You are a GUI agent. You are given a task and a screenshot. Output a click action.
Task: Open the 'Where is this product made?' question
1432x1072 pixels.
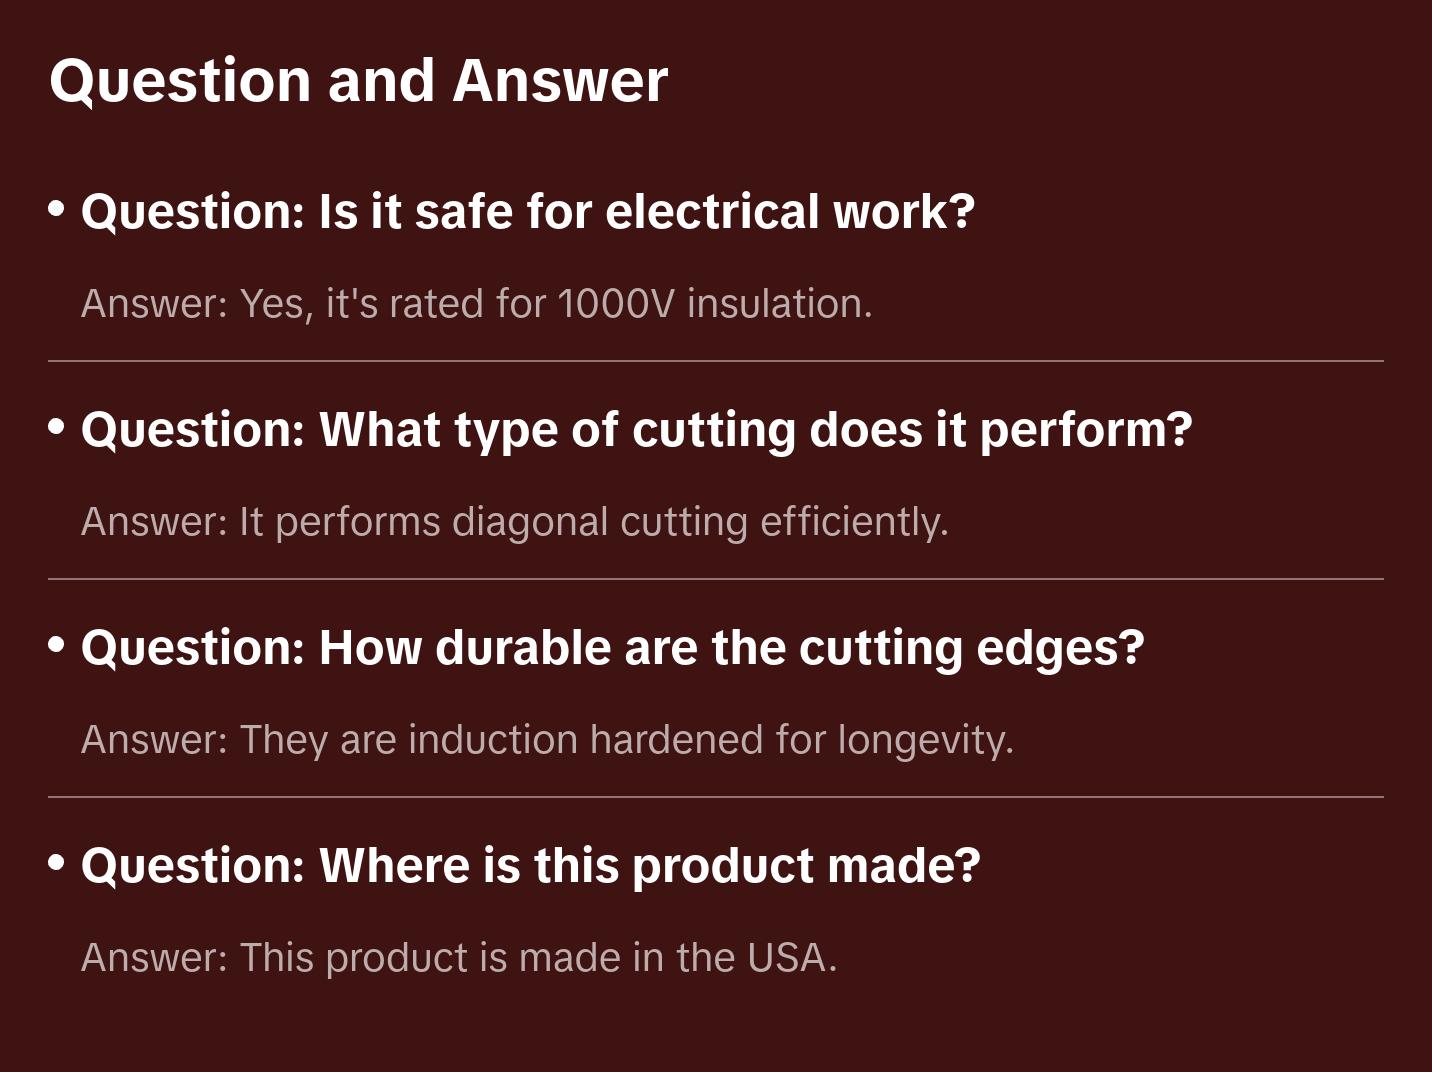pyautogui.click(x=530, y=866)
